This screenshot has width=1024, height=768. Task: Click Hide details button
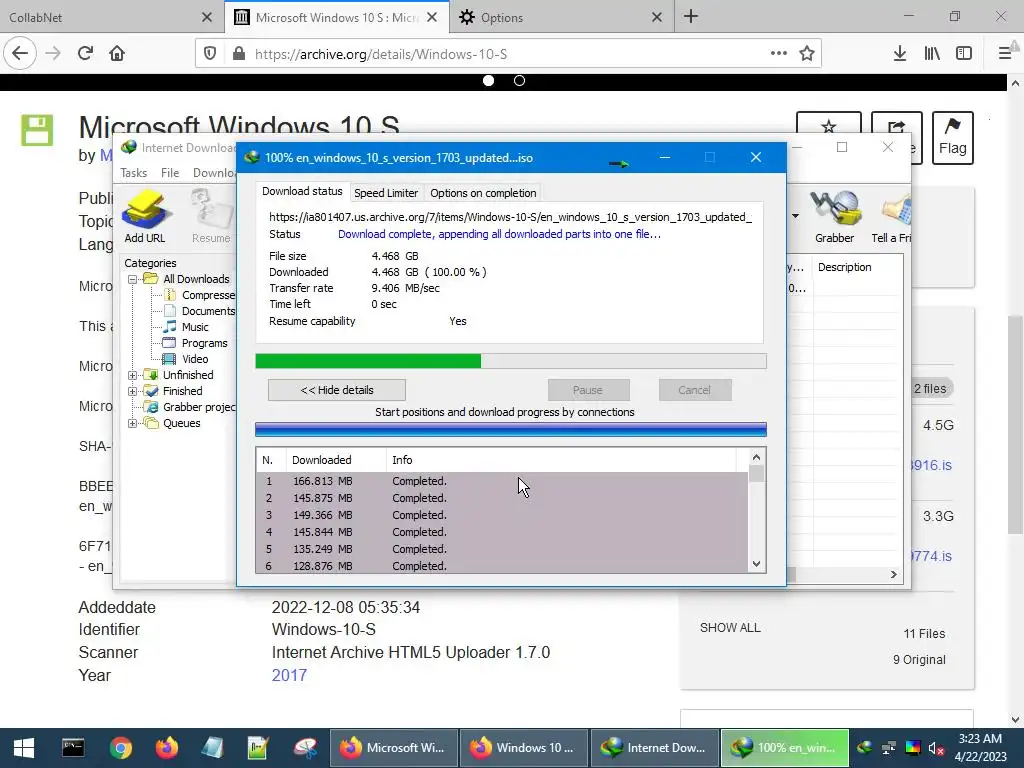tap(337, 390)
